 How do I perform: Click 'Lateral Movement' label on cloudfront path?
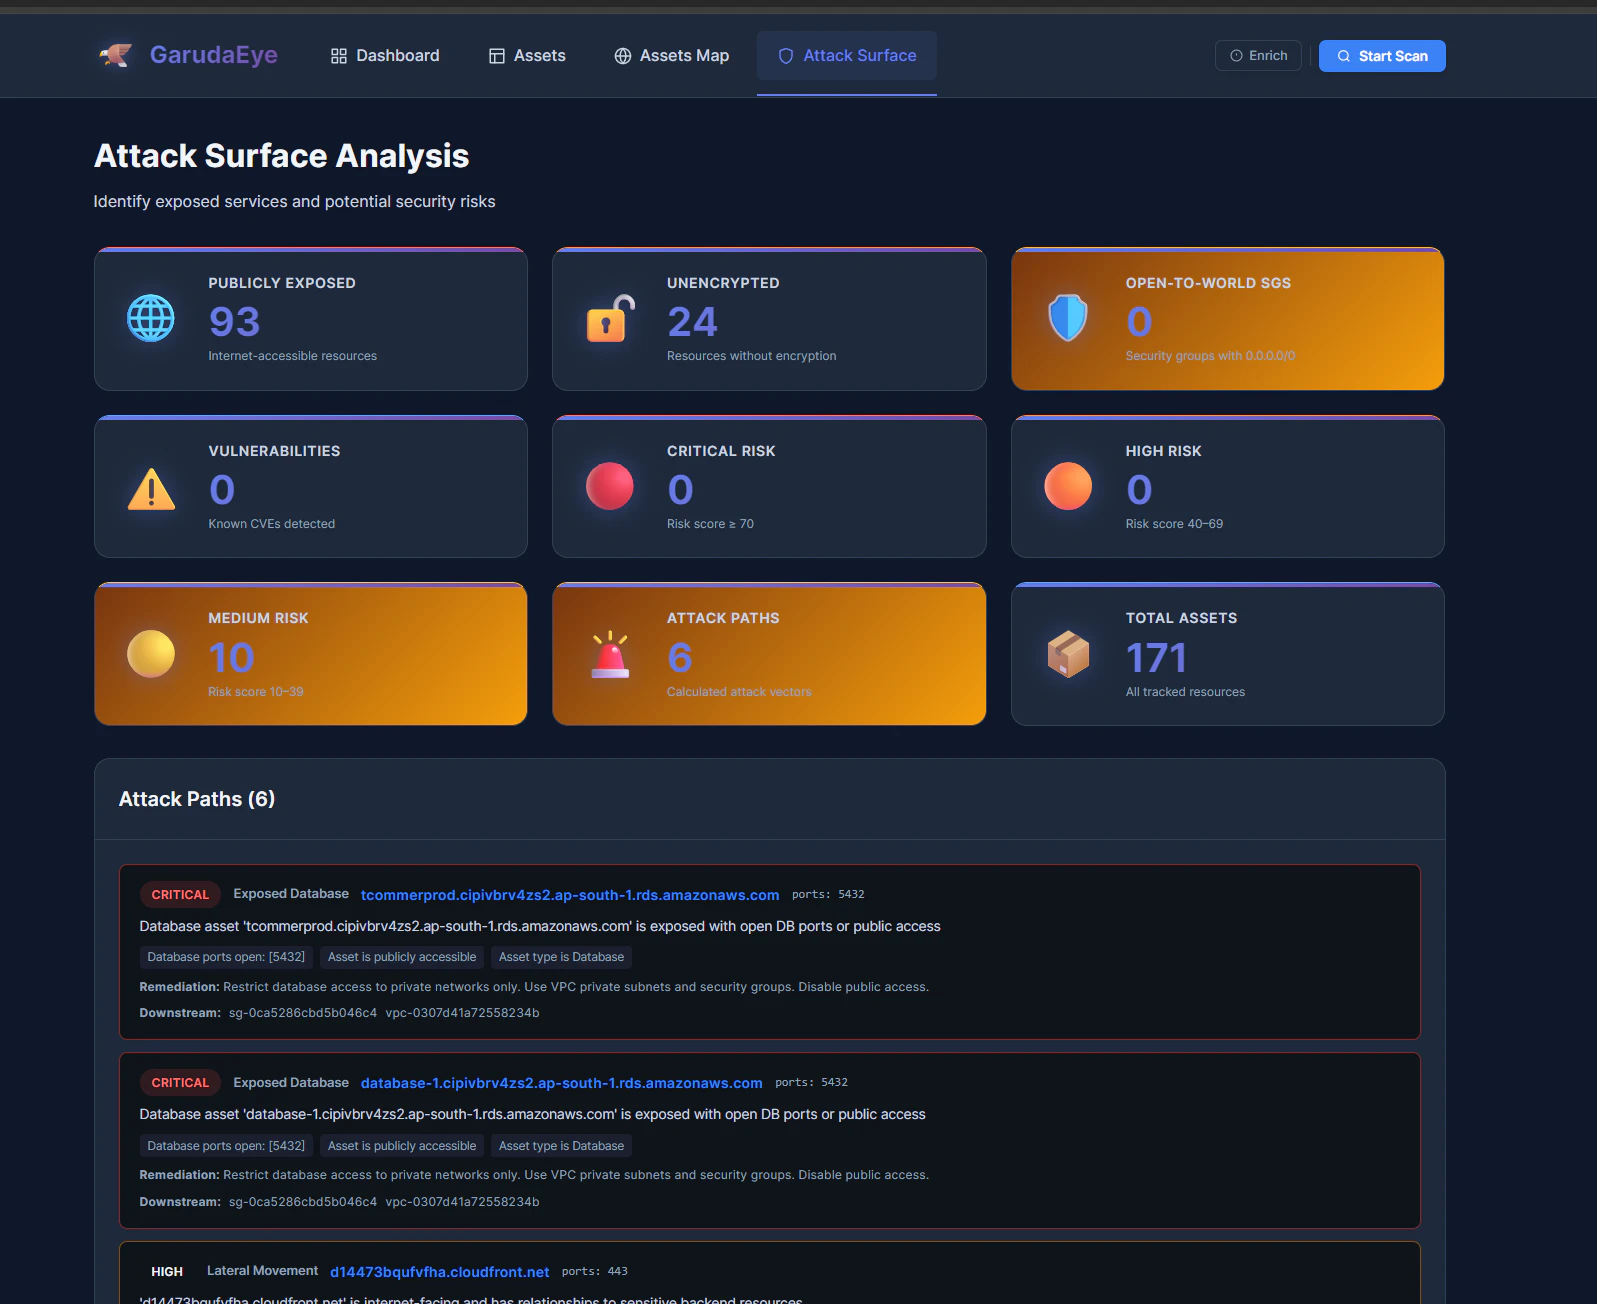[x=262, y=1271]
